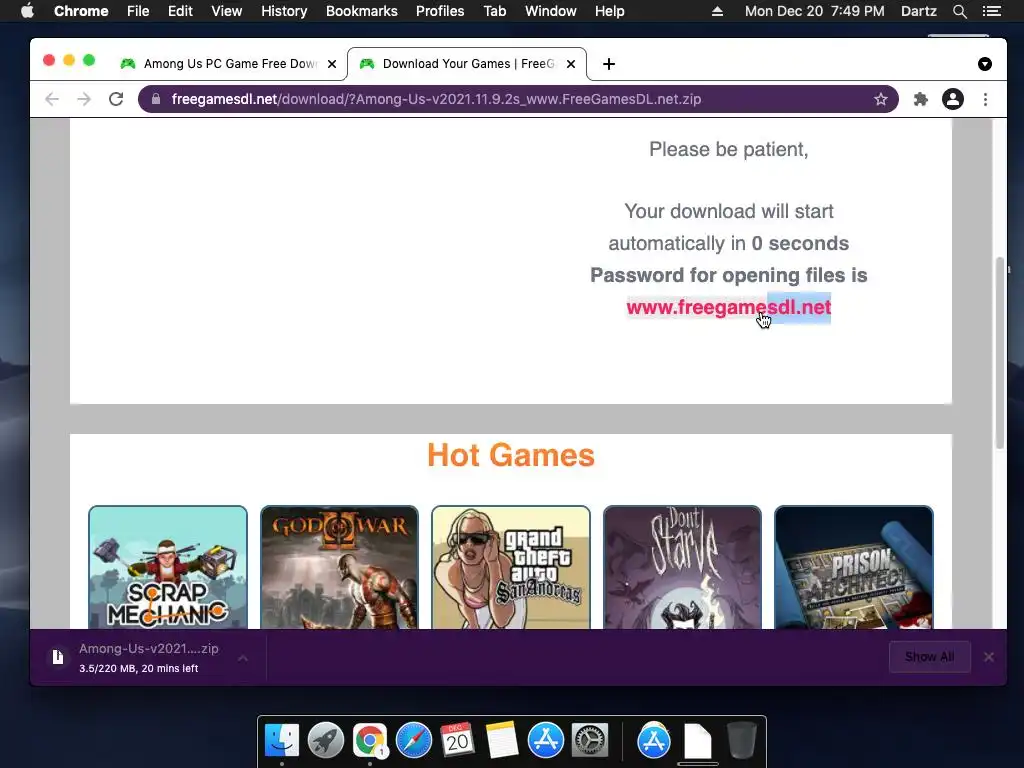Select the Download Your Games tab
The width and height of the screenshot is (1024, 768).
pos(467,64)
